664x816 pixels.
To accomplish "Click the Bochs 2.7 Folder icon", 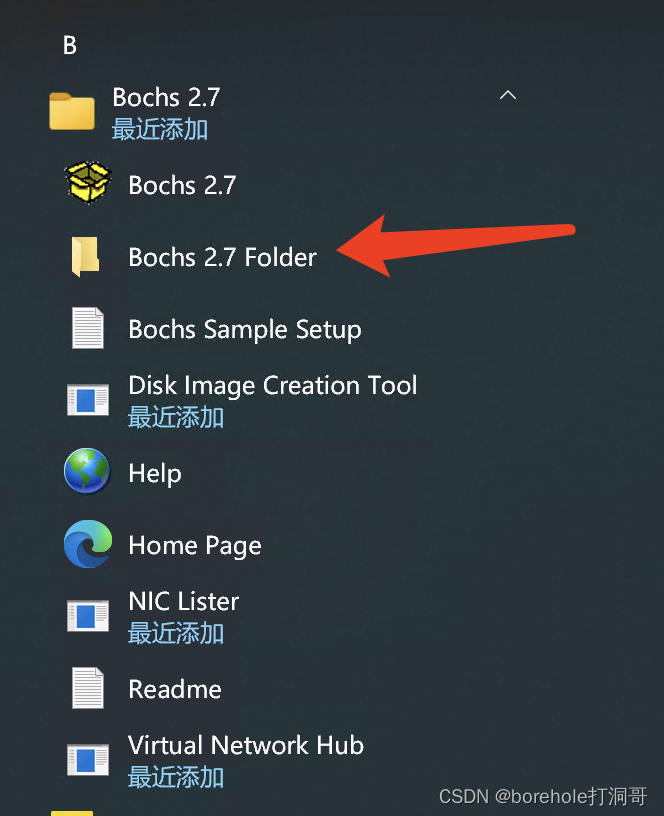I will (x=87, y=257).
